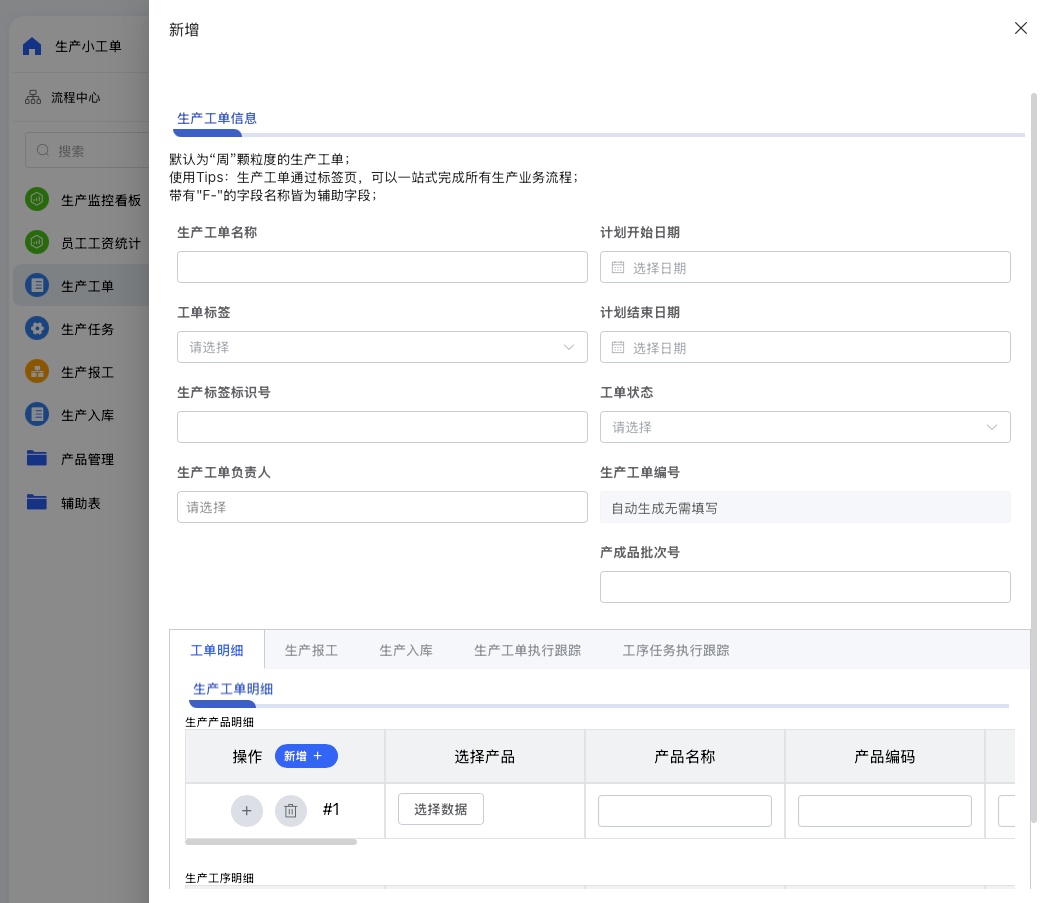Screen dimensions: 1042x903
Task: Click the 生产工单名称 input field
Action: click(382, 267)
